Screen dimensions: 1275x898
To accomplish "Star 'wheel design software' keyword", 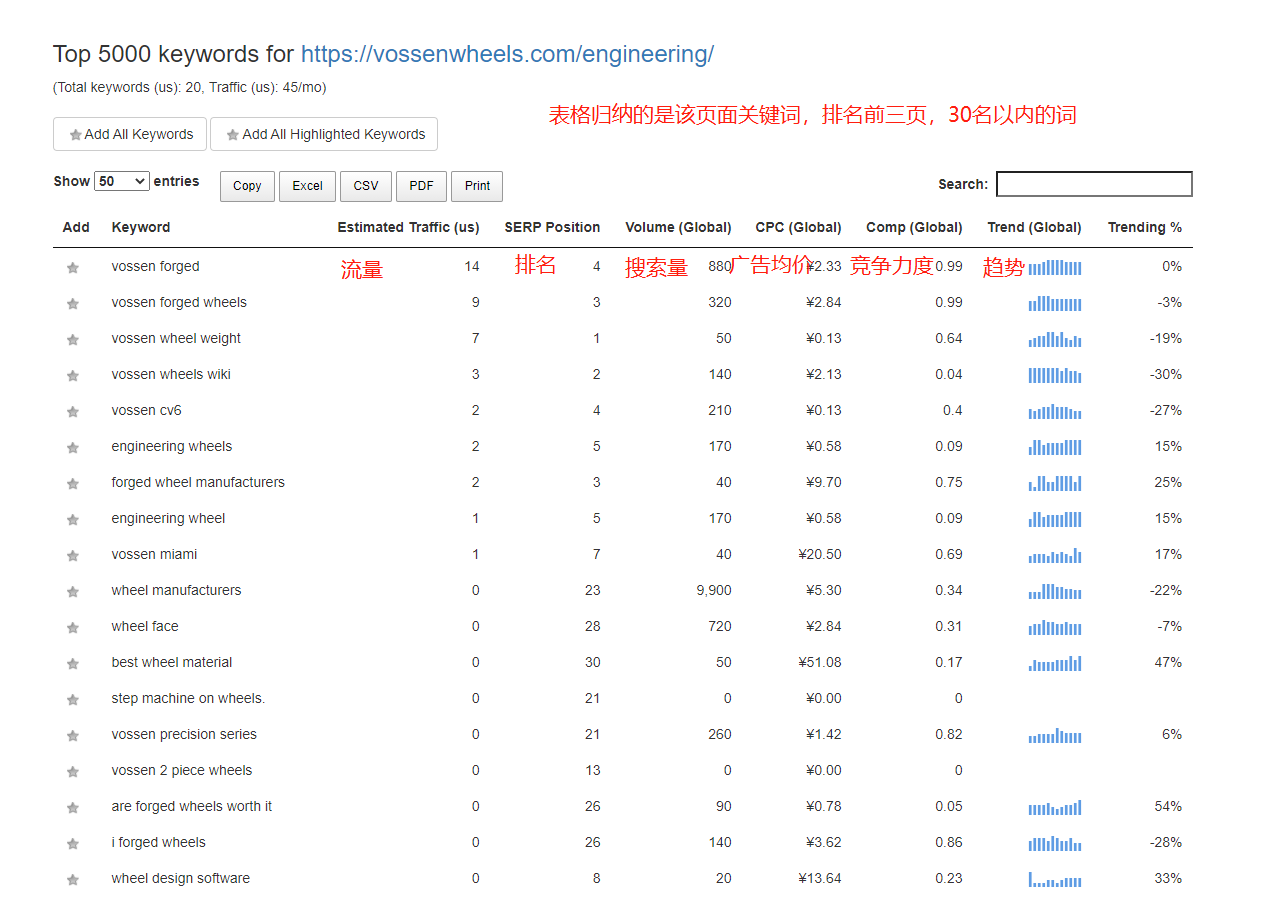I will click(73, 880).
